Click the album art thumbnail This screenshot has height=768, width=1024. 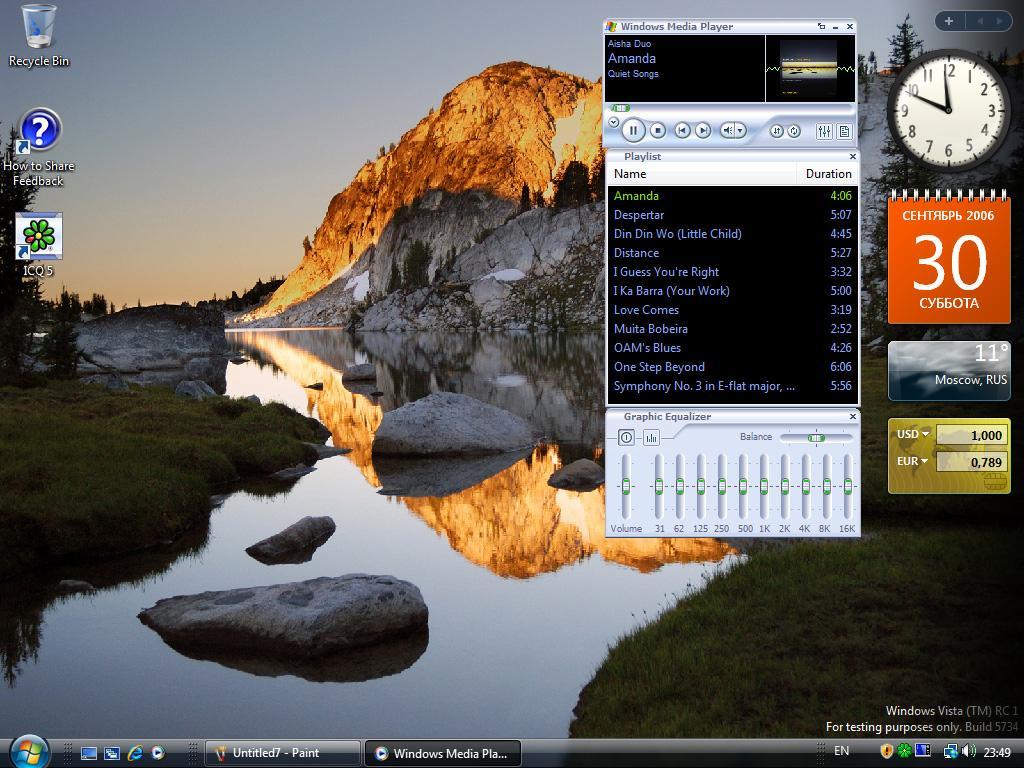[810, 69]
